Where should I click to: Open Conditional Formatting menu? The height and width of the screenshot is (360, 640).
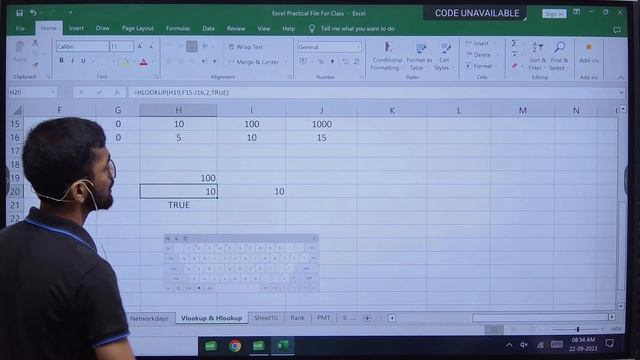387,56
